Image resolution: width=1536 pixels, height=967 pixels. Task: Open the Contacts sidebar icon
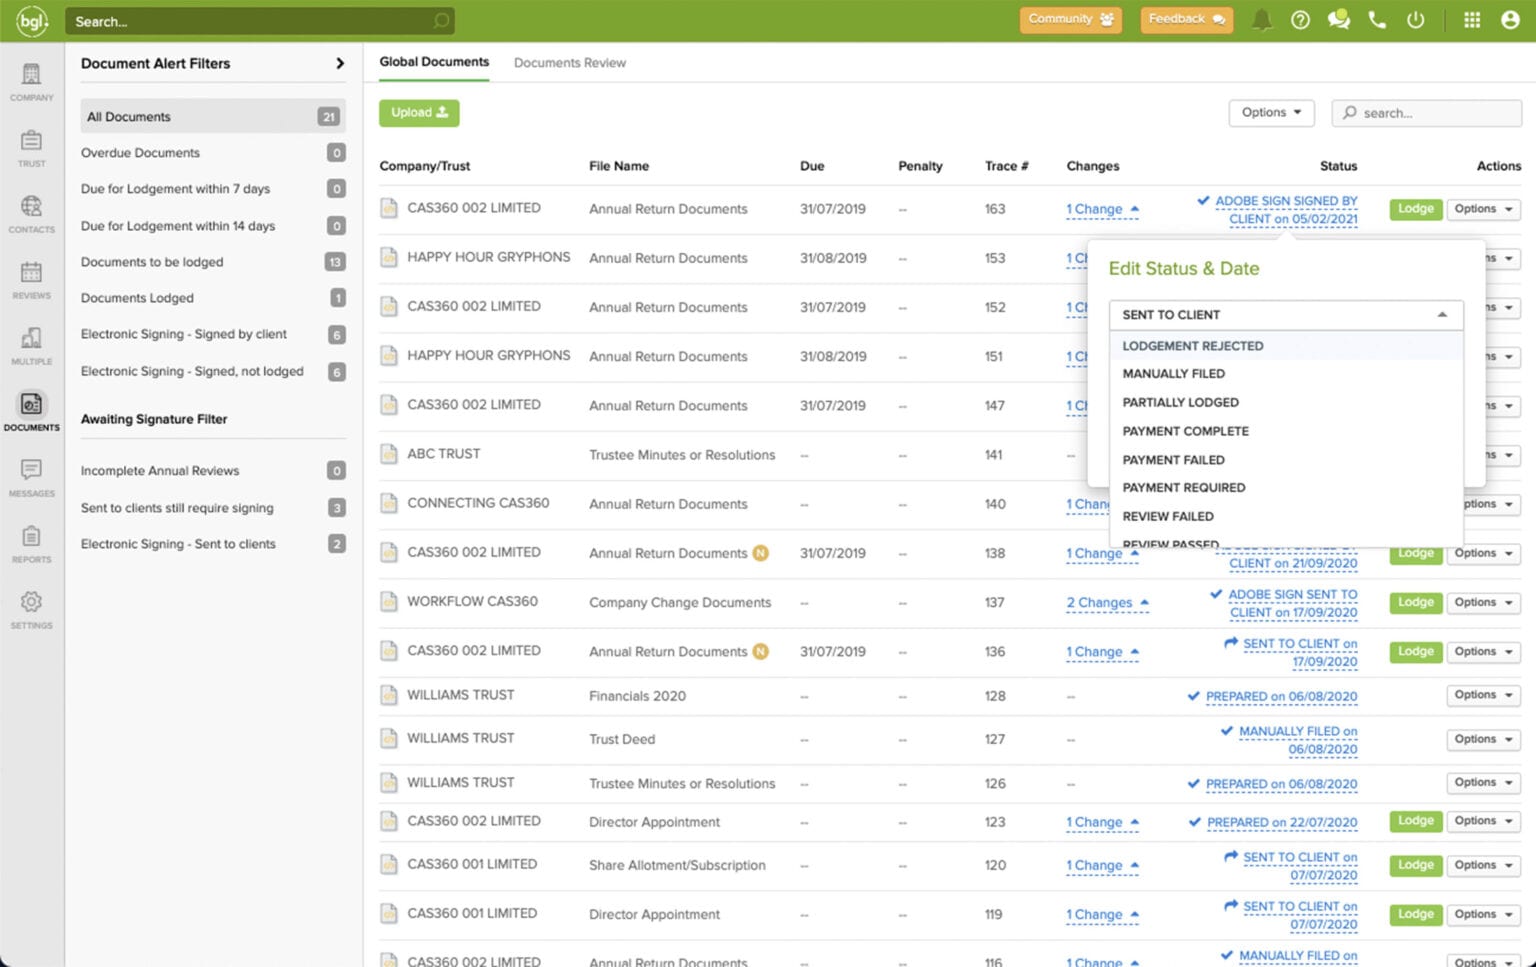(x=31, y=214)
